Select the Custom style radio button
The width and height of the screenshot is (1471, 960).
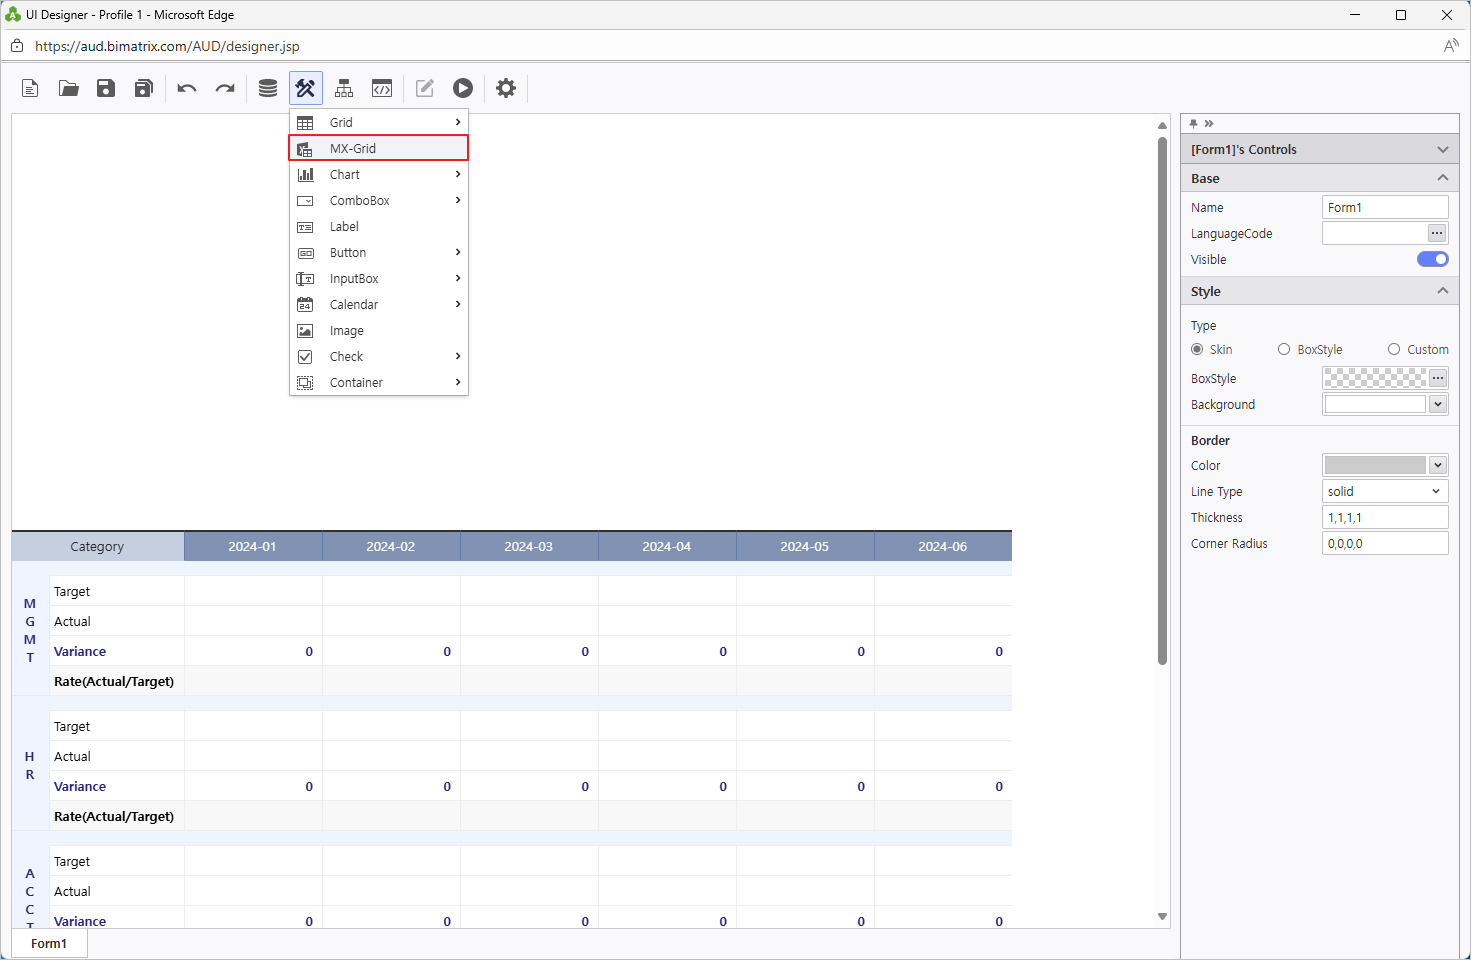click(1393, 349)
